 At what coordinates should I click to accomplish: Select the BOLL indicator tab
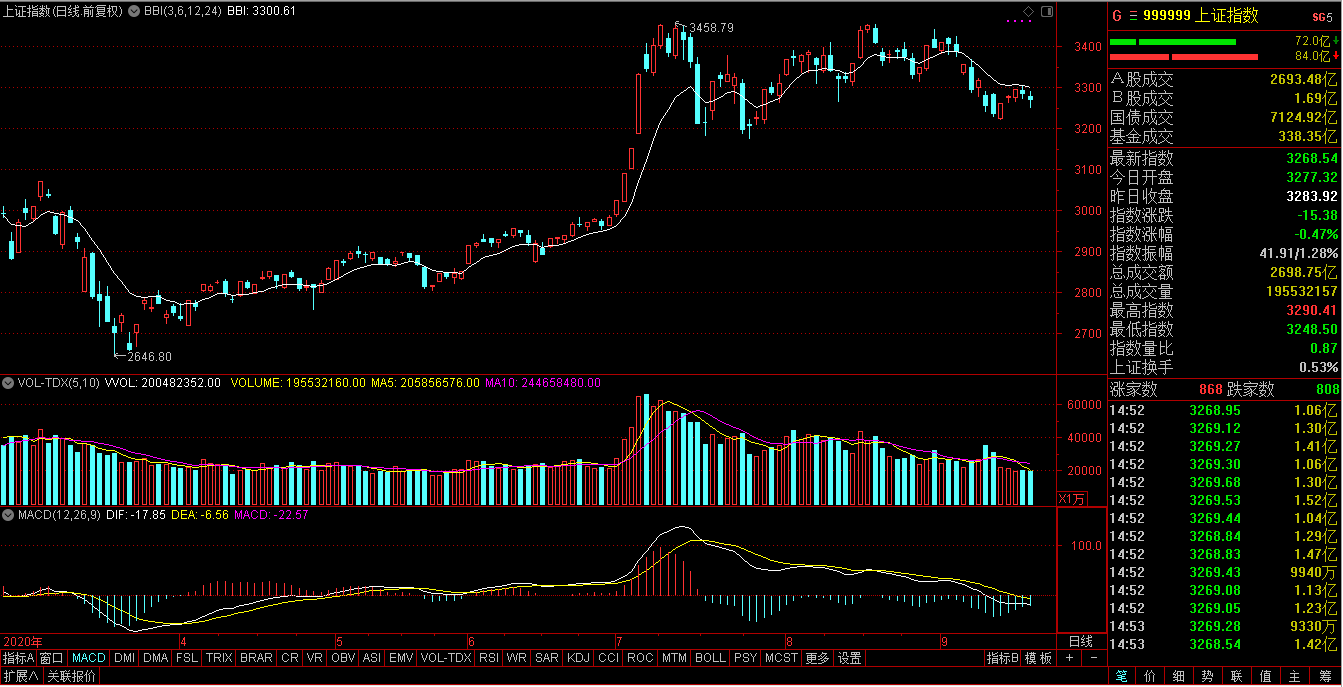point(709,658)
